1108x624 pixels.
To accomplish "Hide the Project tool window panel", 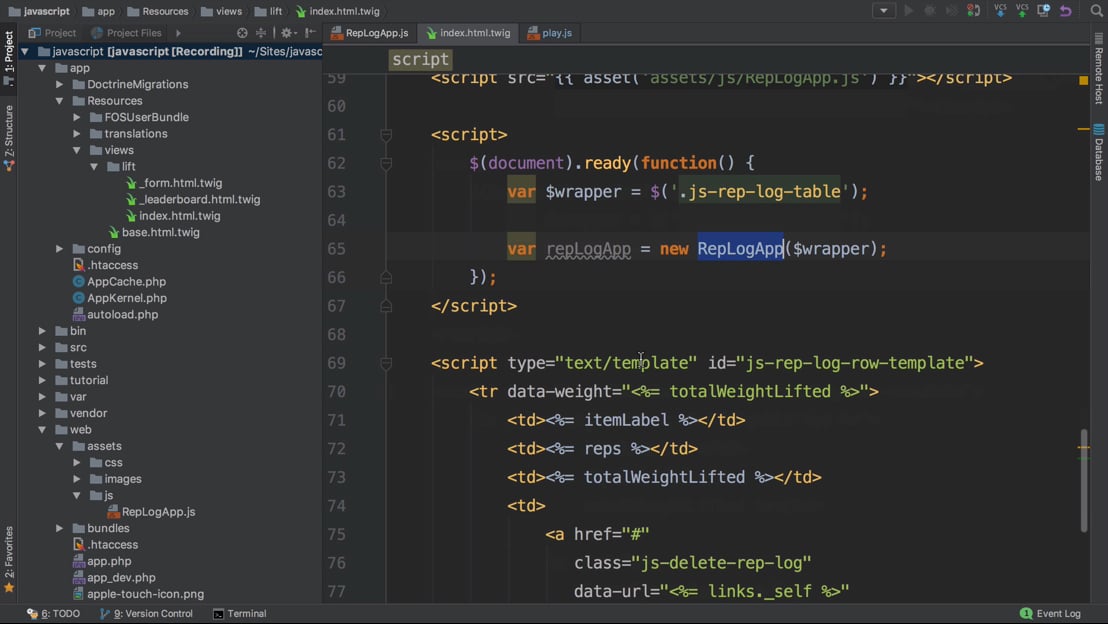I will click(x=311, y=33).
